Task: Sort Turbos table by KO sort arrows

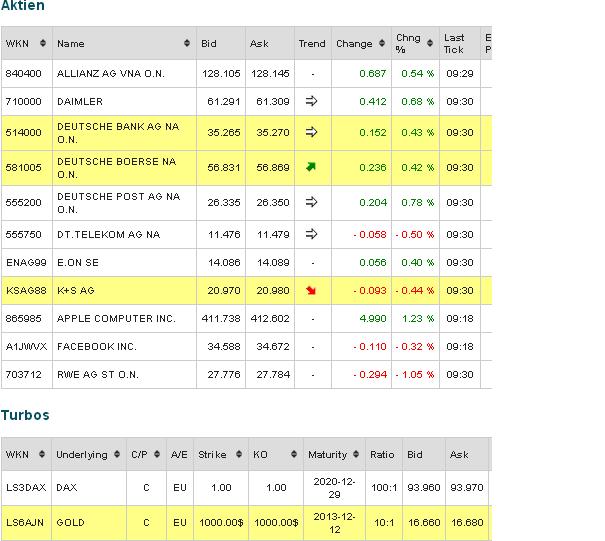Action: (294, 454)
